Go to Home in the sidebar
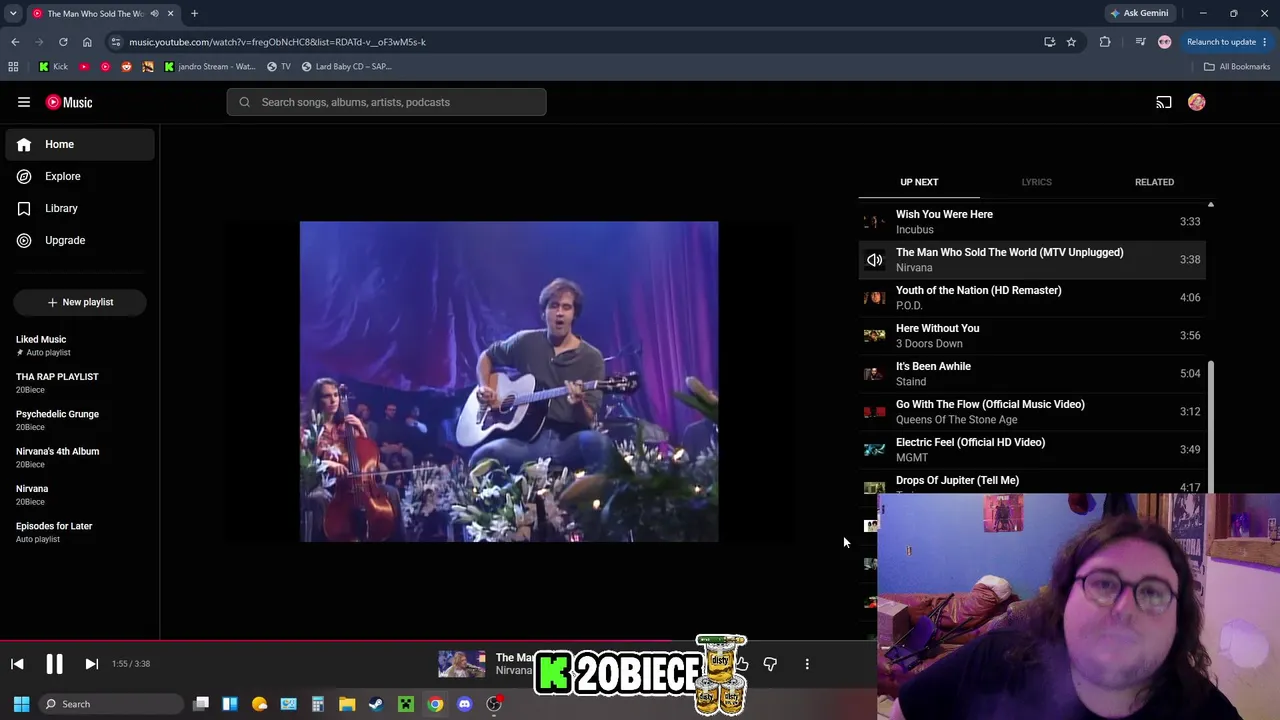The height and width of the screenshot is (720, 1280). 80,144
